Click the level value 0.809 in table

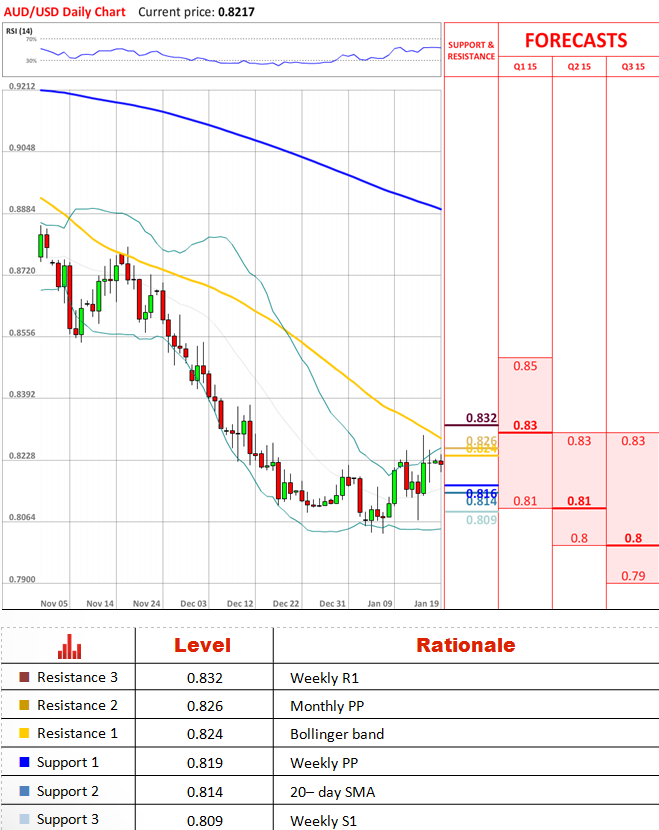tap(205, 821)
